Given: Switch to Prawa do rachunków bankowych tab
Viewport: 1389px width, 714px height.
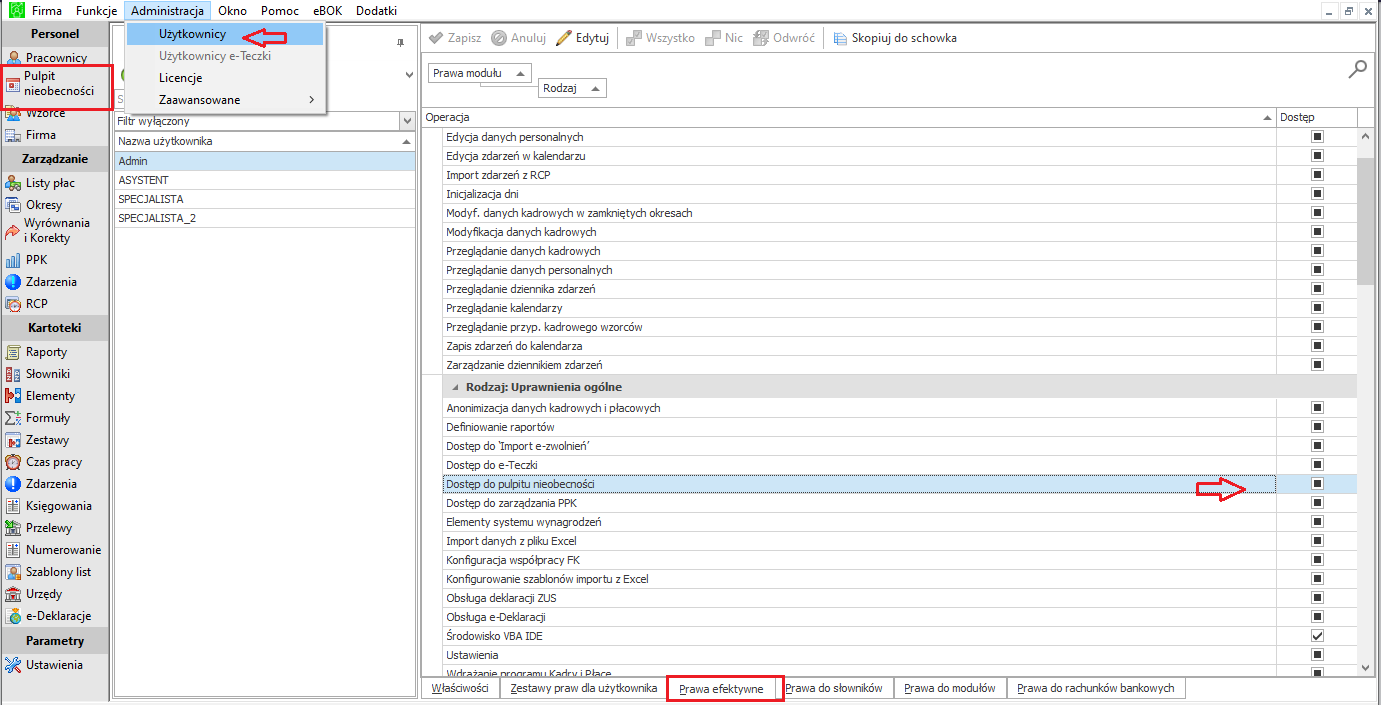Looking at the screenshot, I should (1096, 688).
